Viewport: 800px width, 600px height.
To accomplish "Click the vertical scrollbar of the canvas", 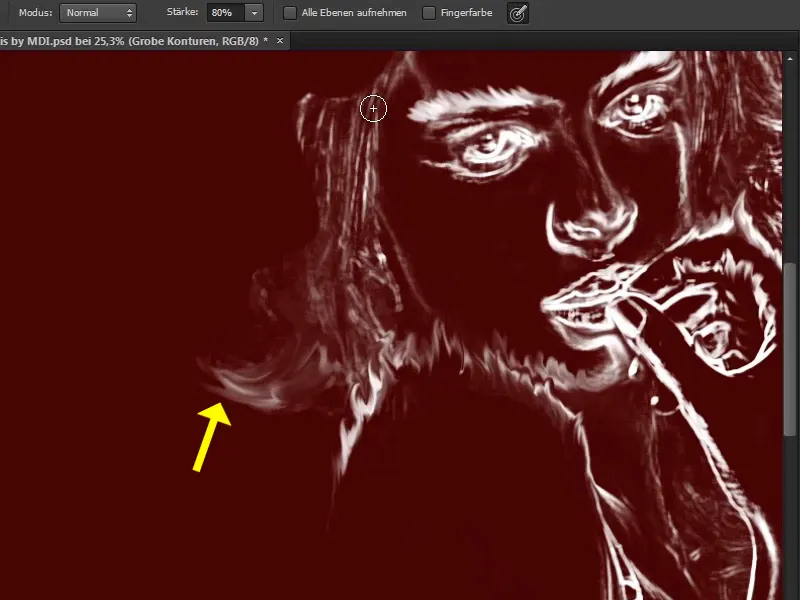I will coord(791,349).
